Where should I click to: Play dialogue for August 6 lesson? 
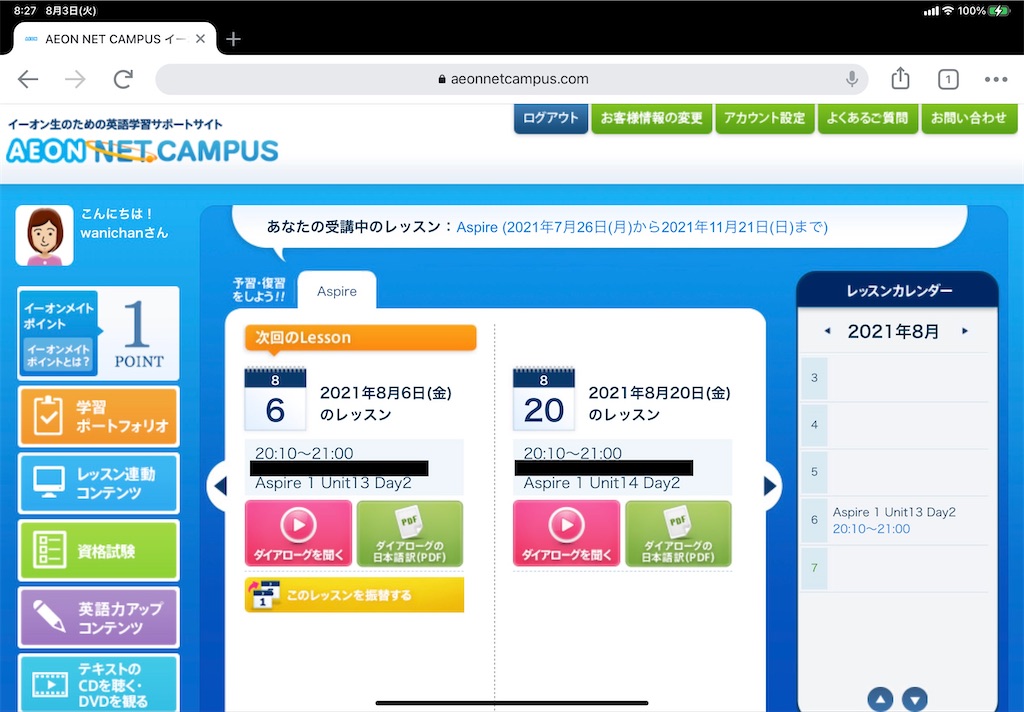coord(298,534)
